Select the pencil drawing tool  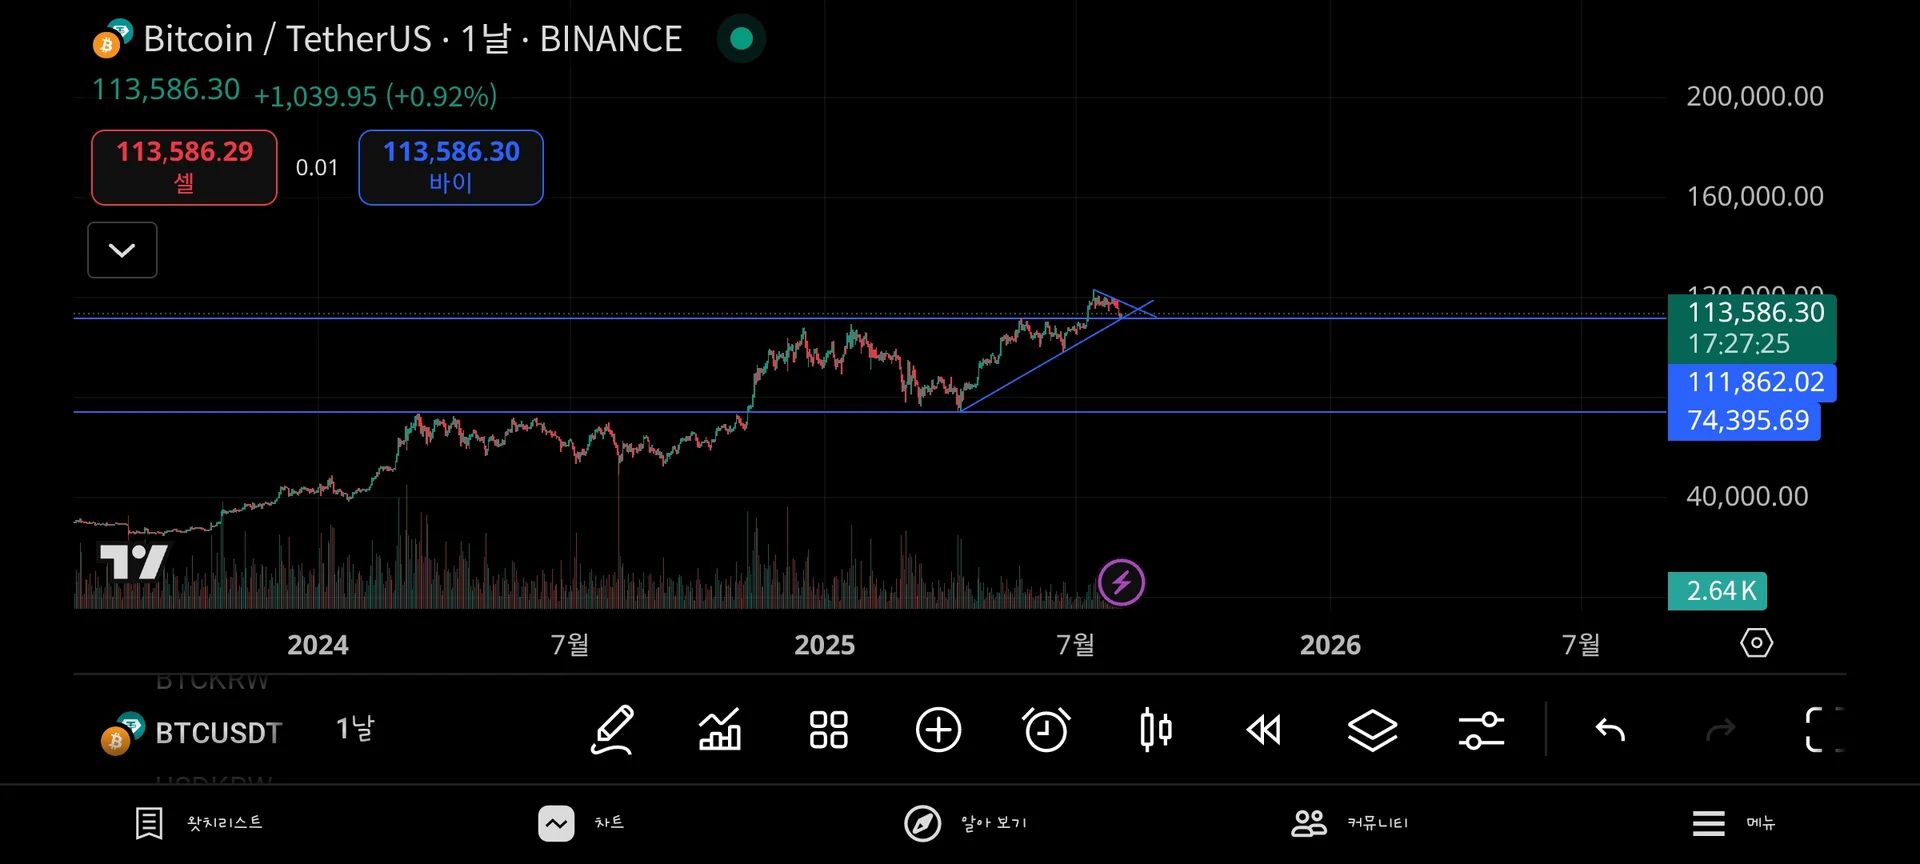coord(612,730)
